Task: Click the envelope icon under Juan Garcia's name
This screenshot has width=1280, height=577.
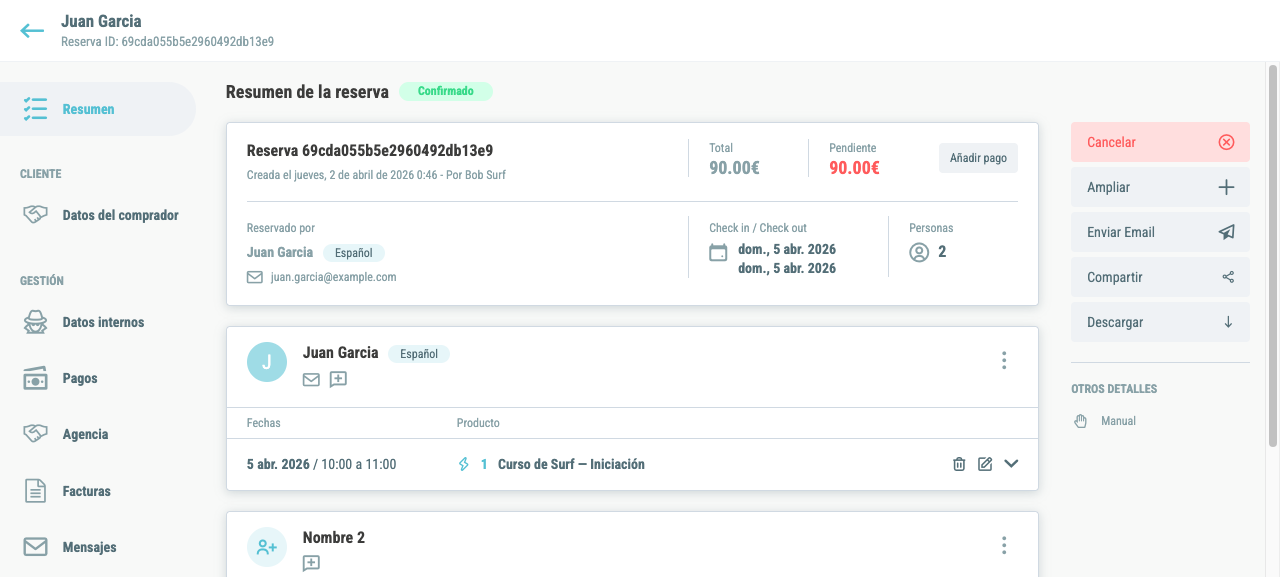Action: tap(312, 380)
